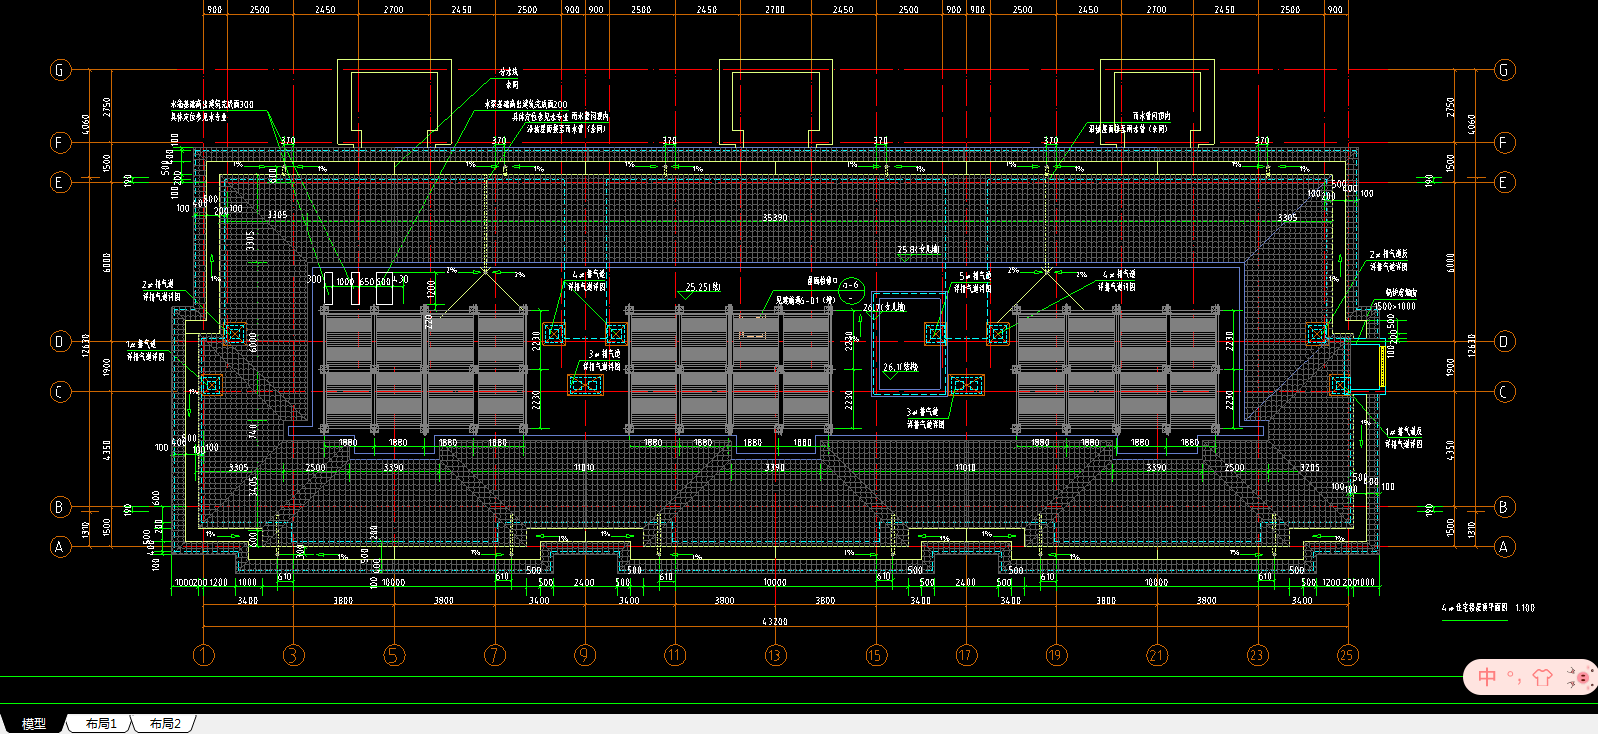Select the roof dimension text 35390
1598x734 pixels.
point(775,217)
